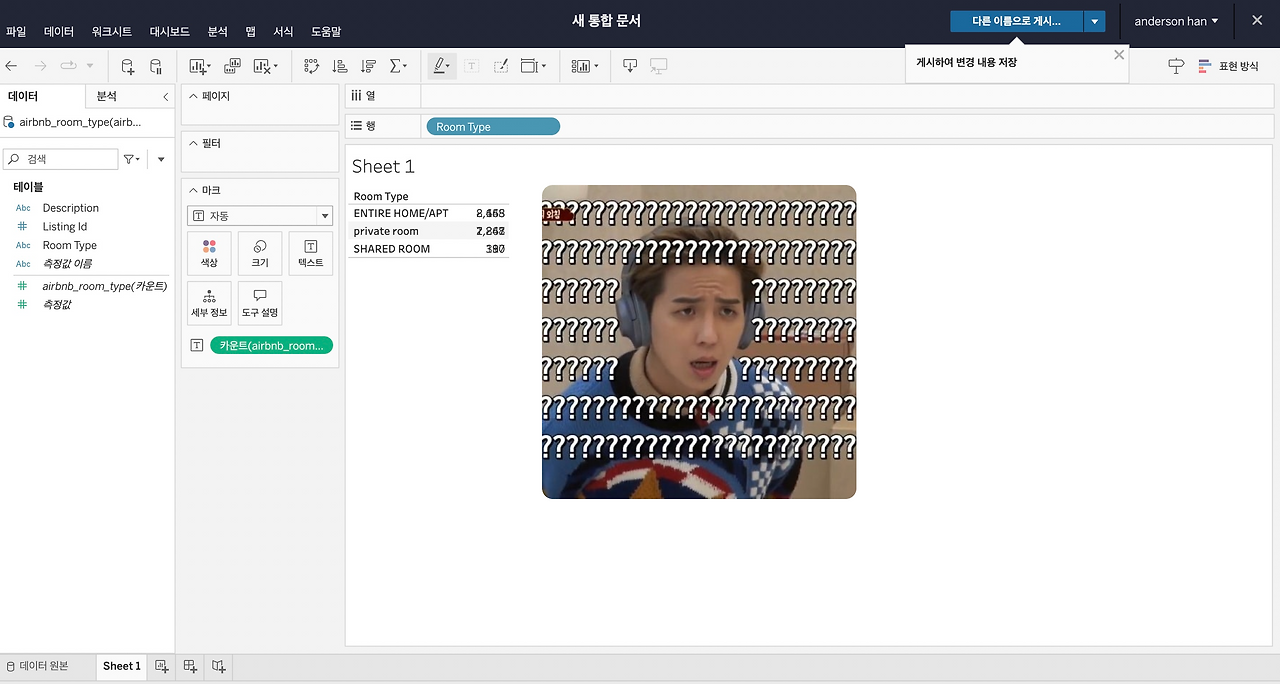Toggle the Show Me (표현 방식) panel
1280x684 pixels.
point(1228,66)
